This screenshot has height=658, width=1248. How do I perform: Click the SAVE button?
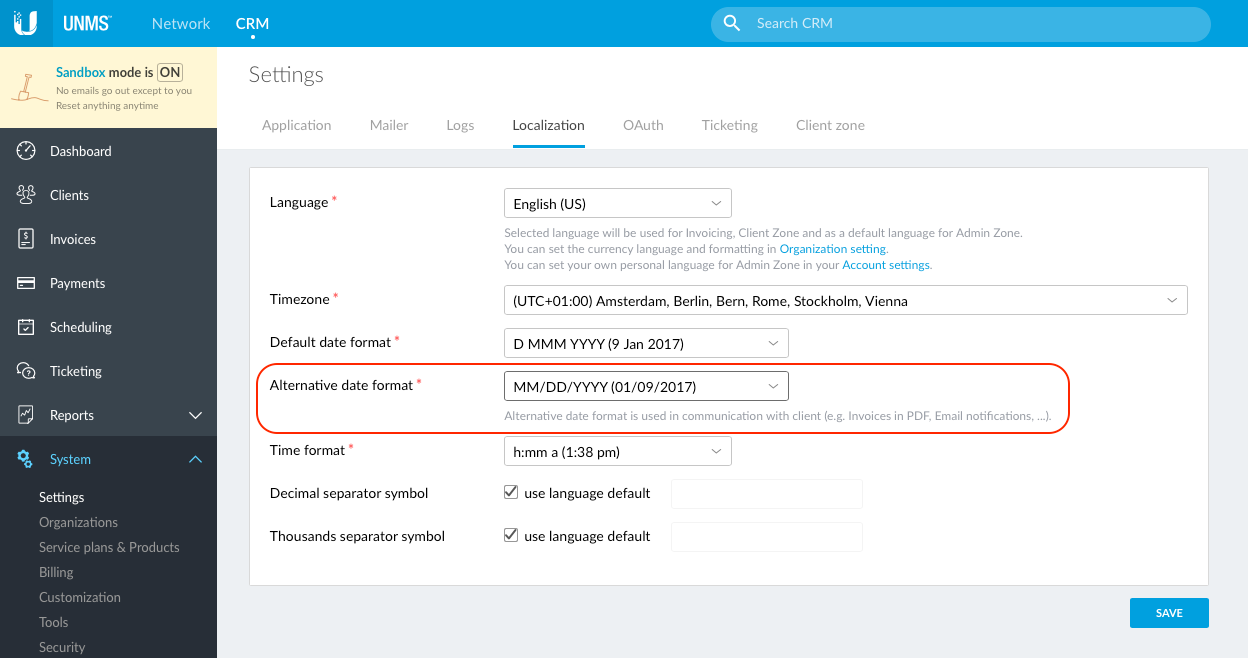pyautogui.click(x=1168, y=613)
